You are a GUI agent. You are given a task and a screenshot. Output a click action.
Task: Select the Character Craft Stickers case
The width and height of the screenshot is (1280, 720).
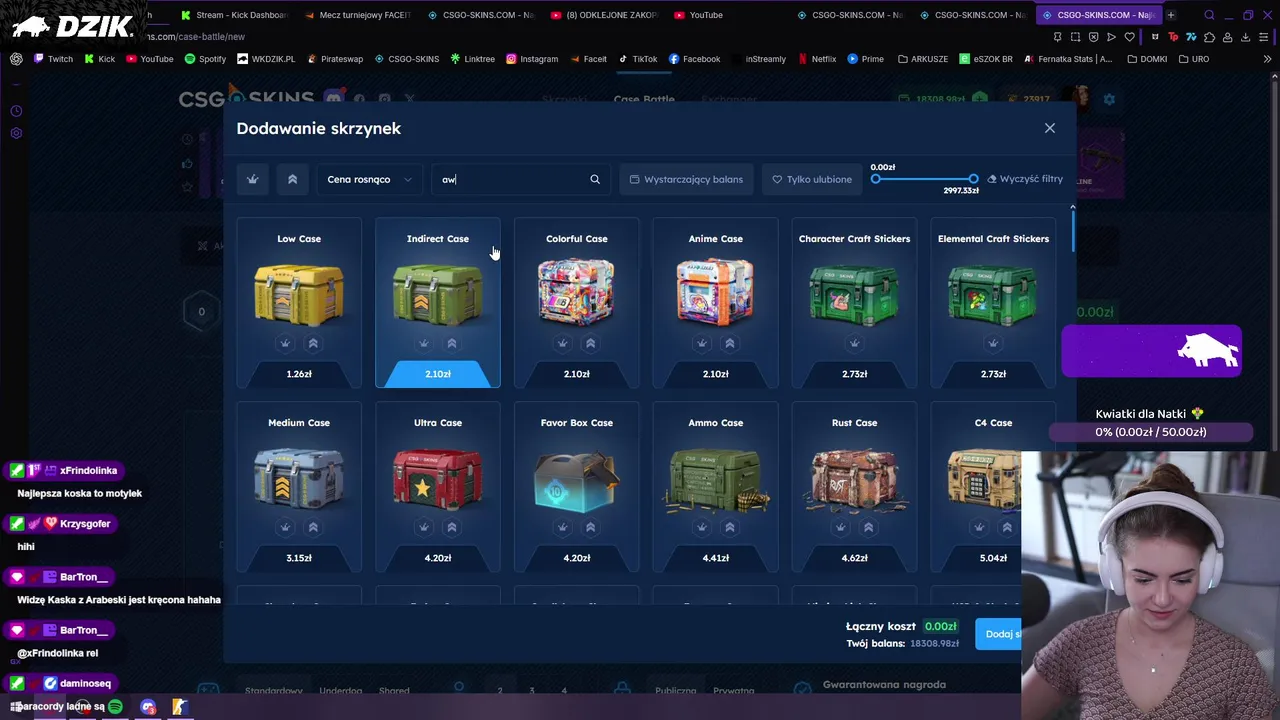pos(854,303)
